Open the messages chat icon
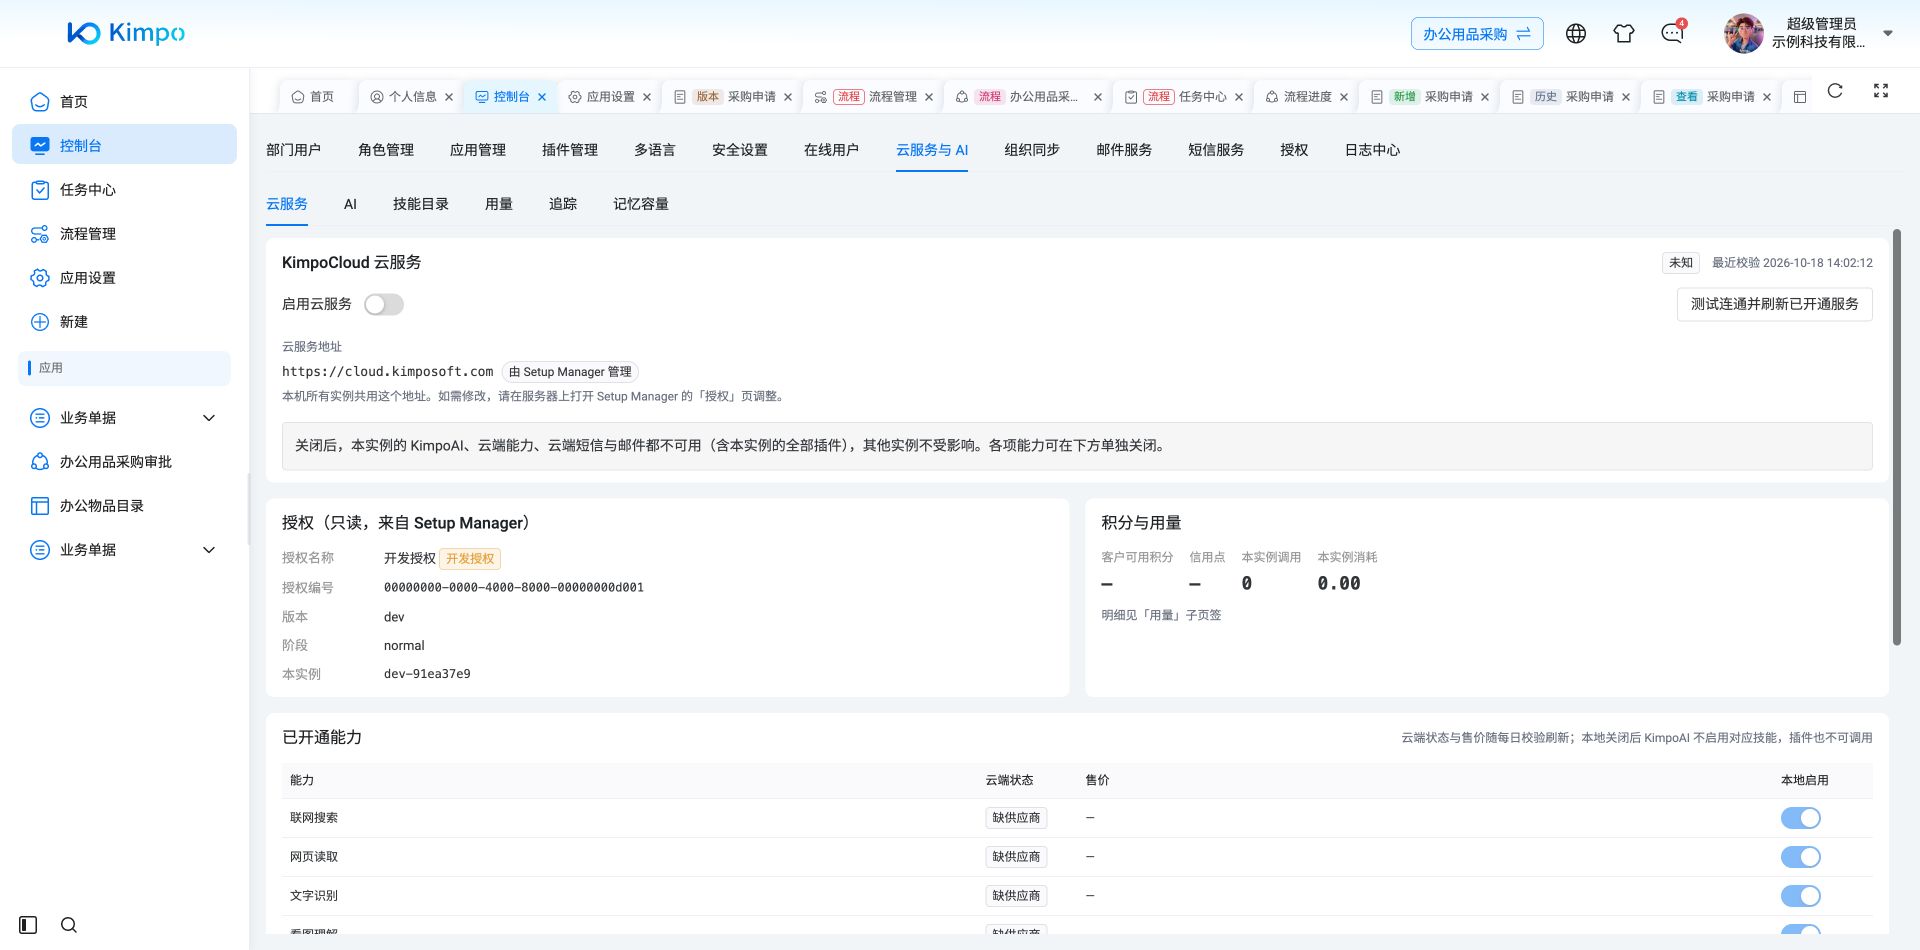Image resolution: width=1920 pixels, height=950 pixels. click(1672, 34)
